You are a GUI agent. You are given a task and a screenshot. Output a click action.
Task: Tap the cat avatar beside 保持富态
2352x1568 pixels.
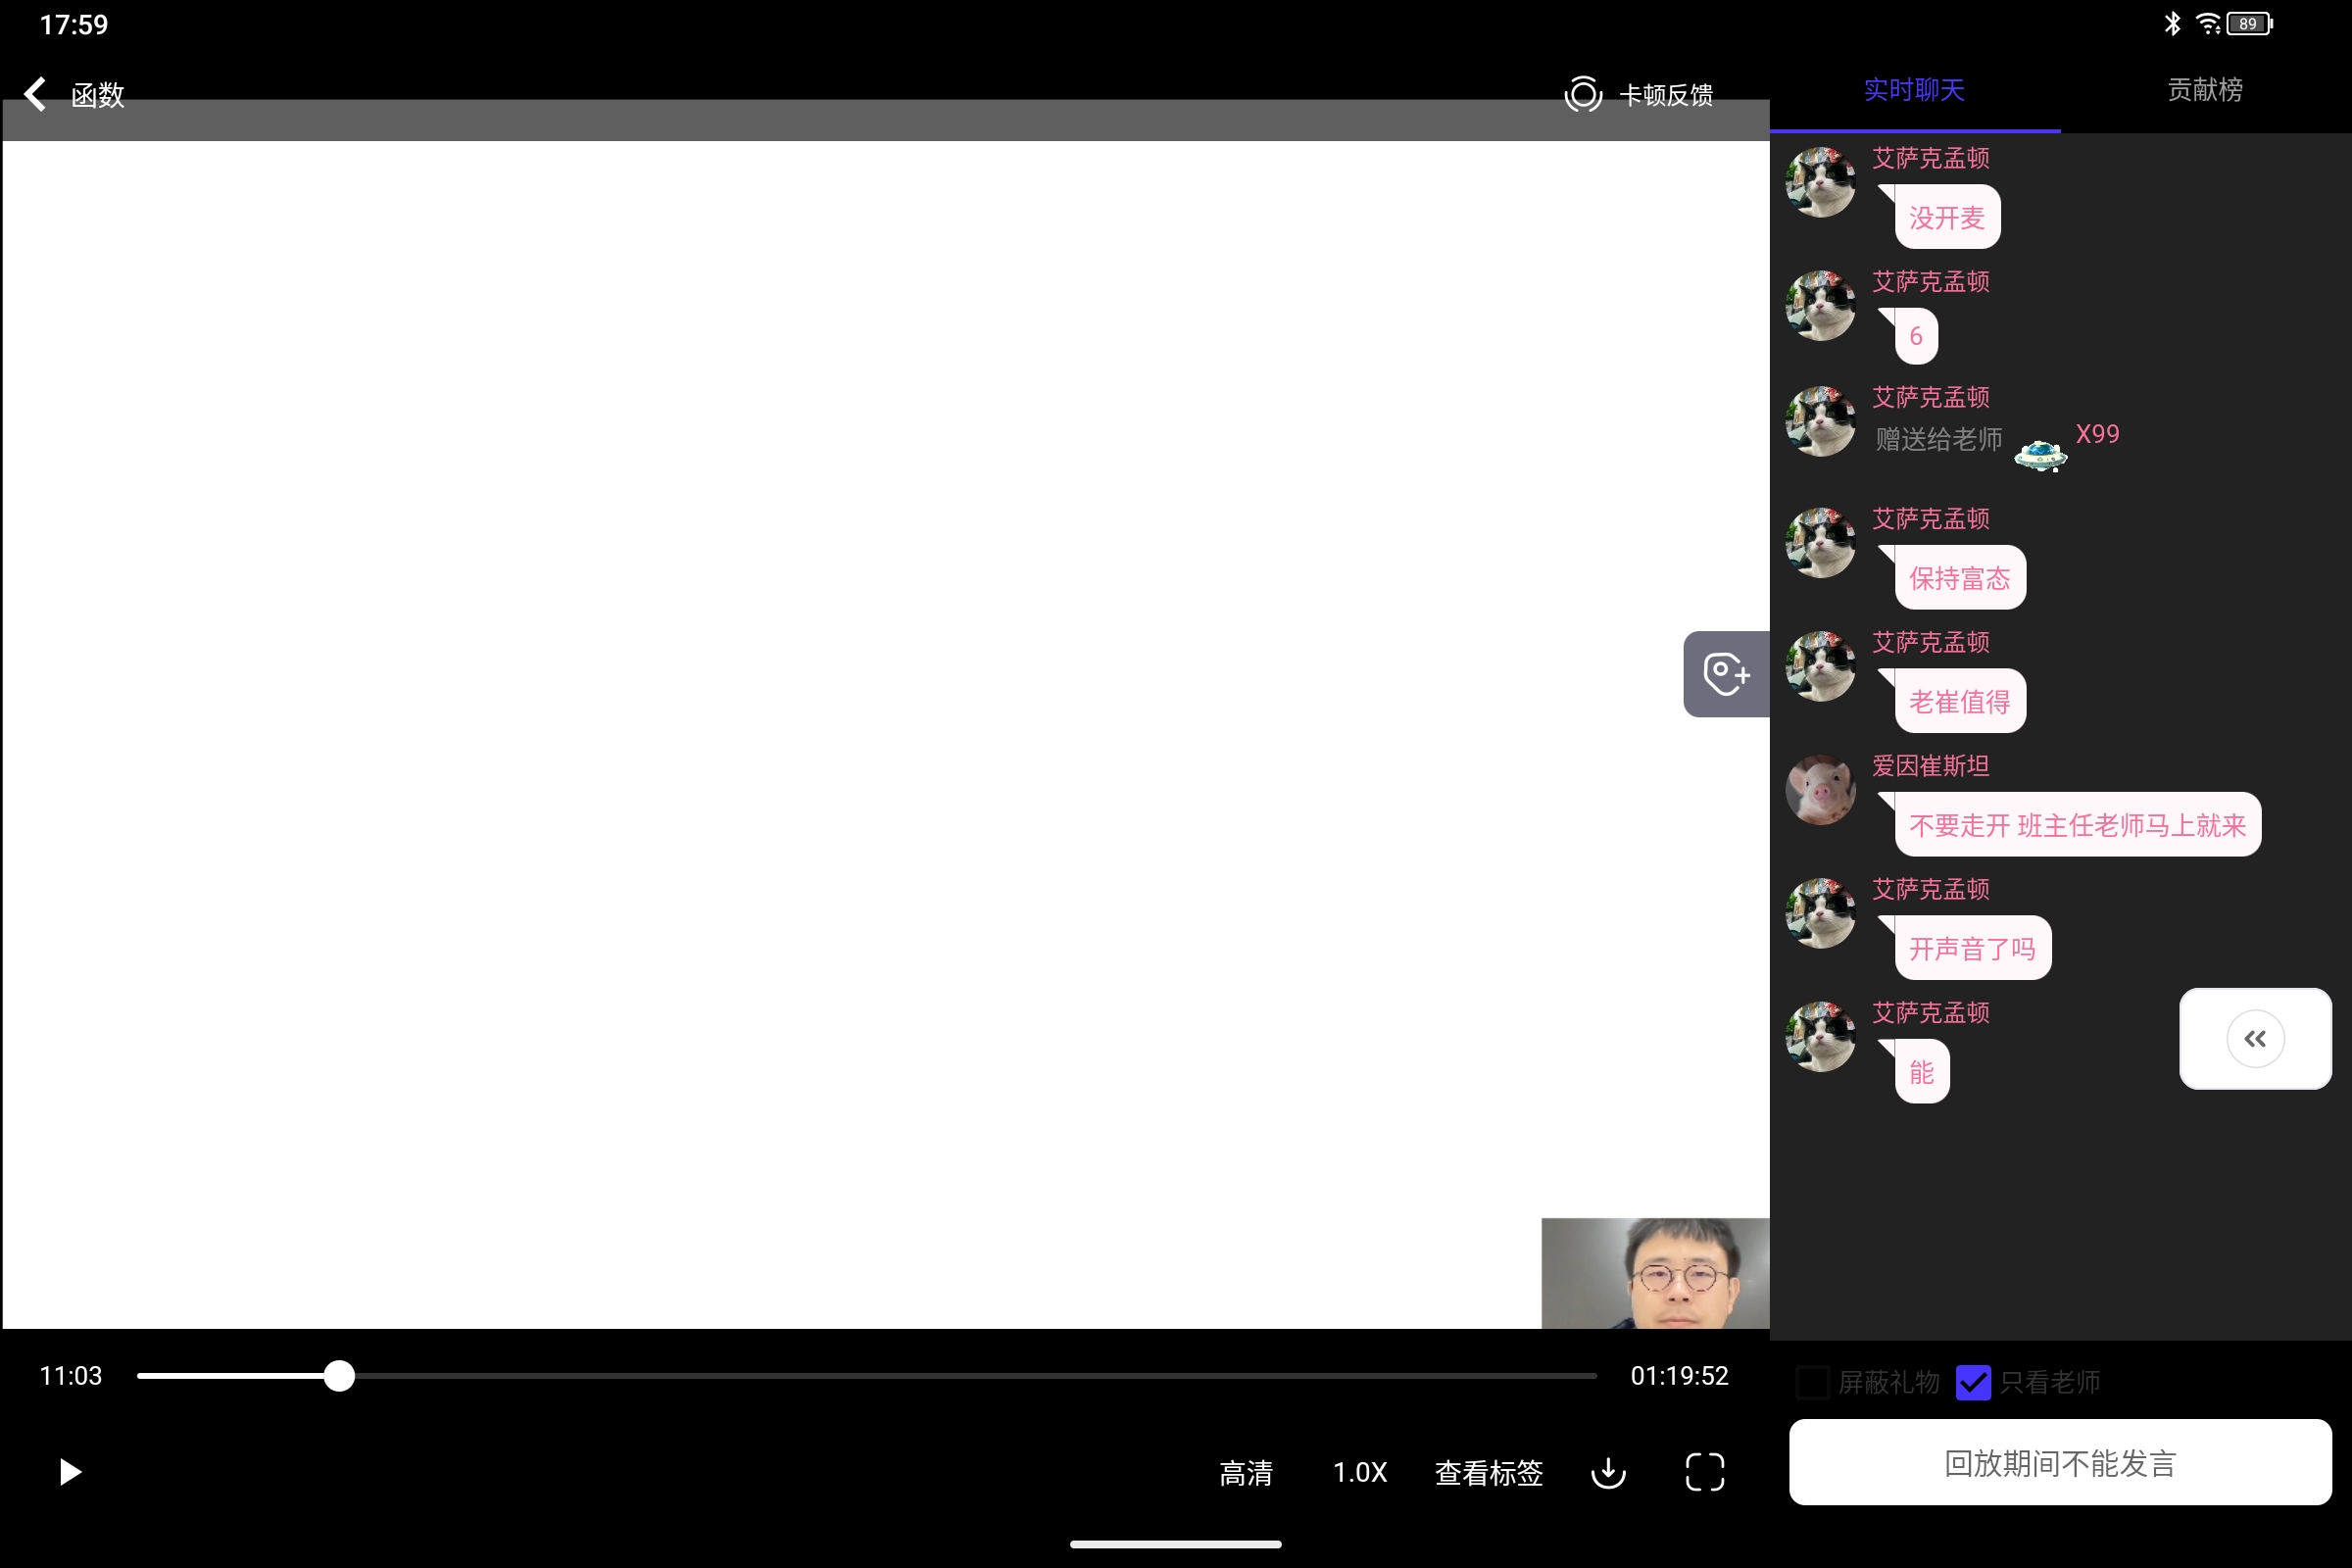[x=1820, y=542]
